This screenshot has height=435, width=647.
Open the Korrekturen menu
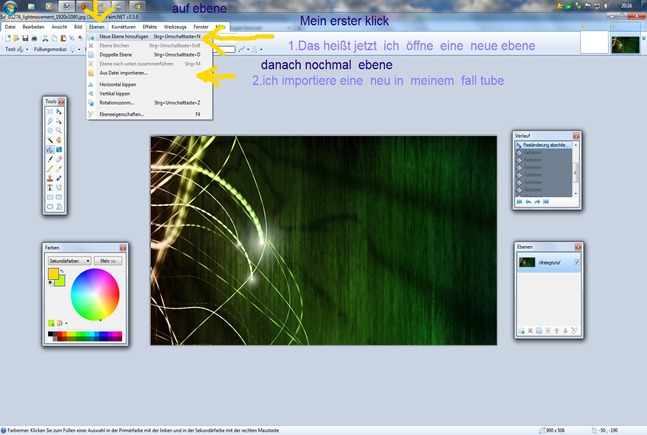[x=123, y=27]
